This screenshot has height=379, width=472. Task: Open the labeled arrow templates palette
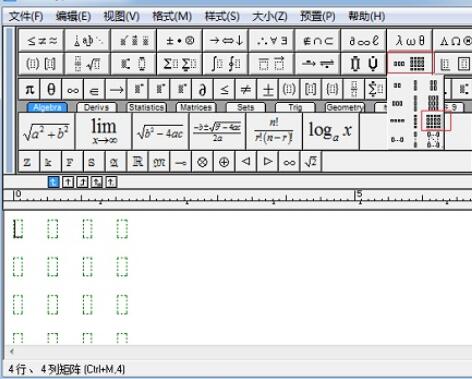[x=318, y=63]
